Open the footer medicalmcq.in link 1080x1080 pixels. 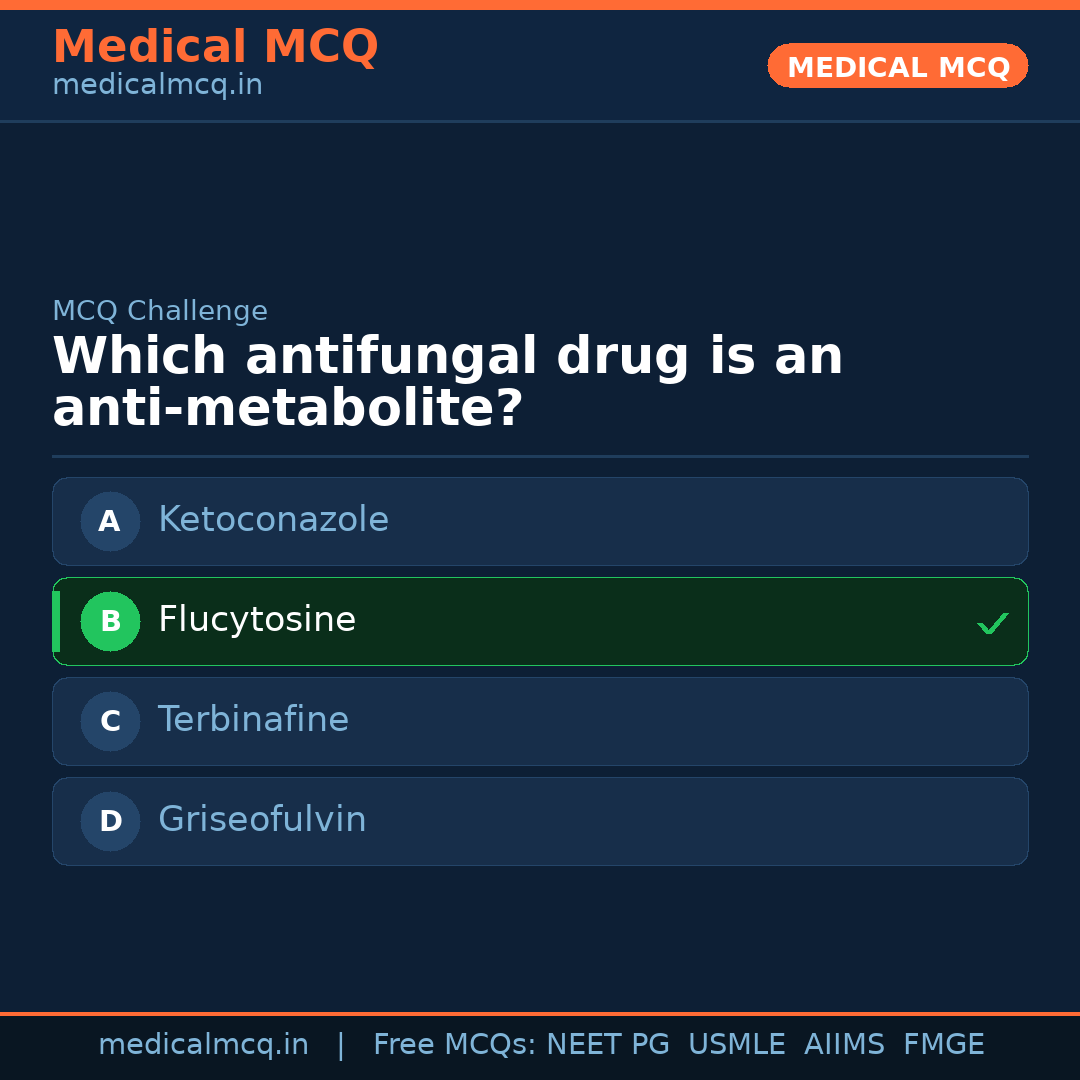pyautogui.click(x=203, y=1045)
